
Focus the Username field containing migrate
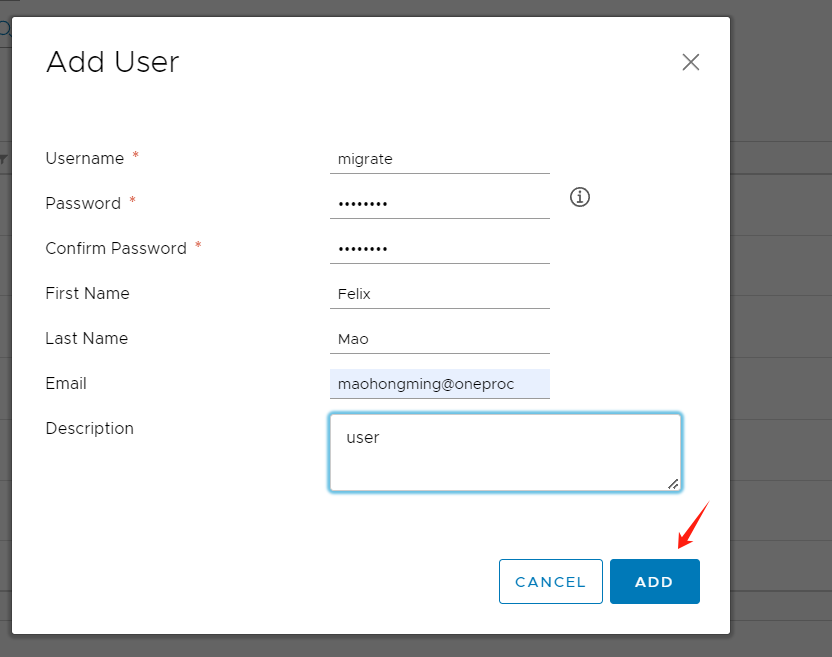[439, 159]
